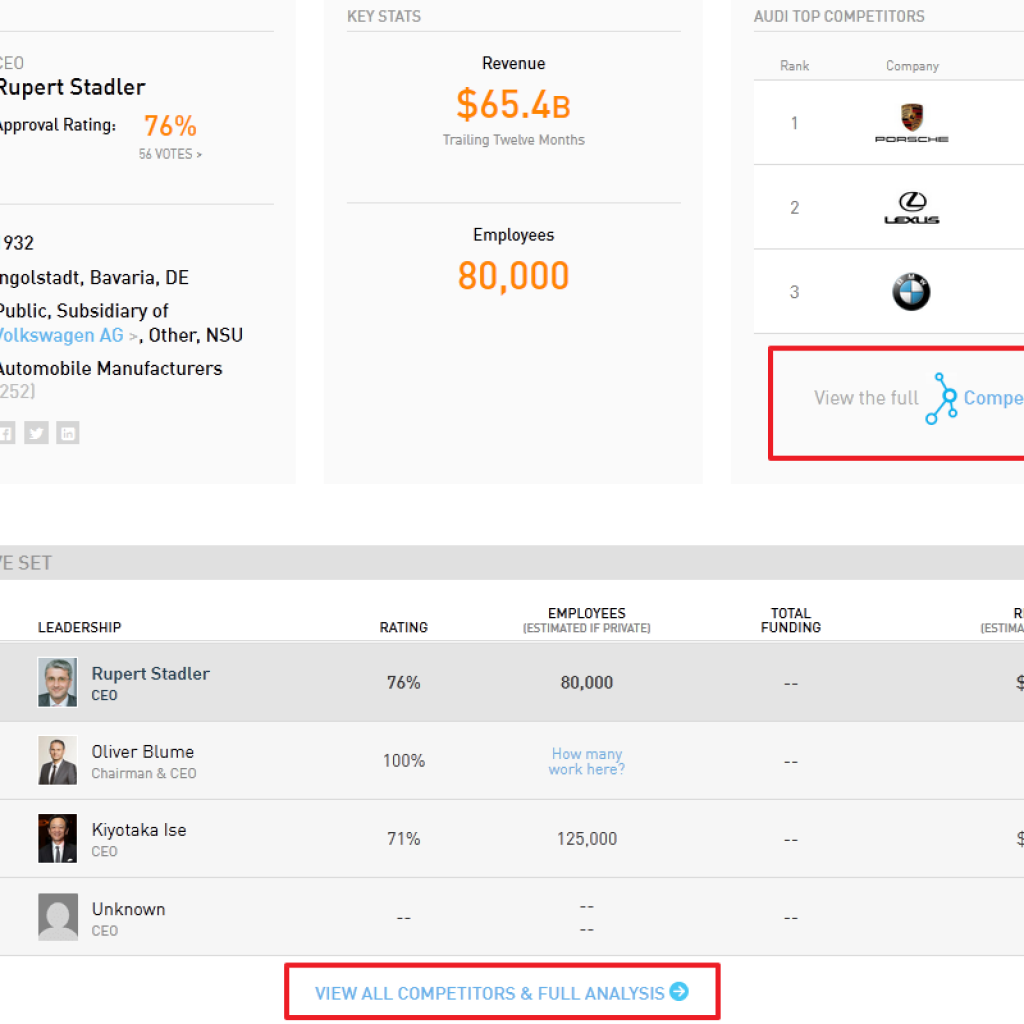Click the 76% approval rating value
The width and height of the screenshot is (1024, 1024).
[170, 126]
